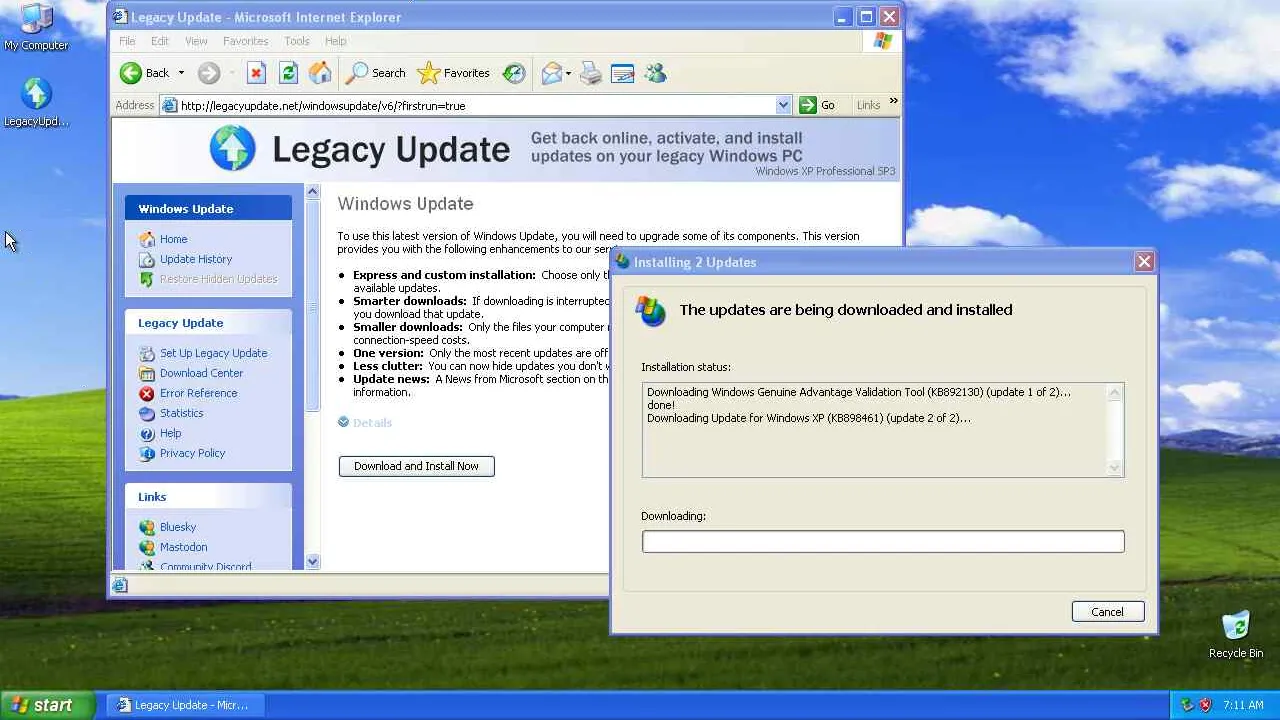Image resolution: width=1280 pixels, height=720 pixels.
Task: Open the File menu
Action: click(127, 41)
